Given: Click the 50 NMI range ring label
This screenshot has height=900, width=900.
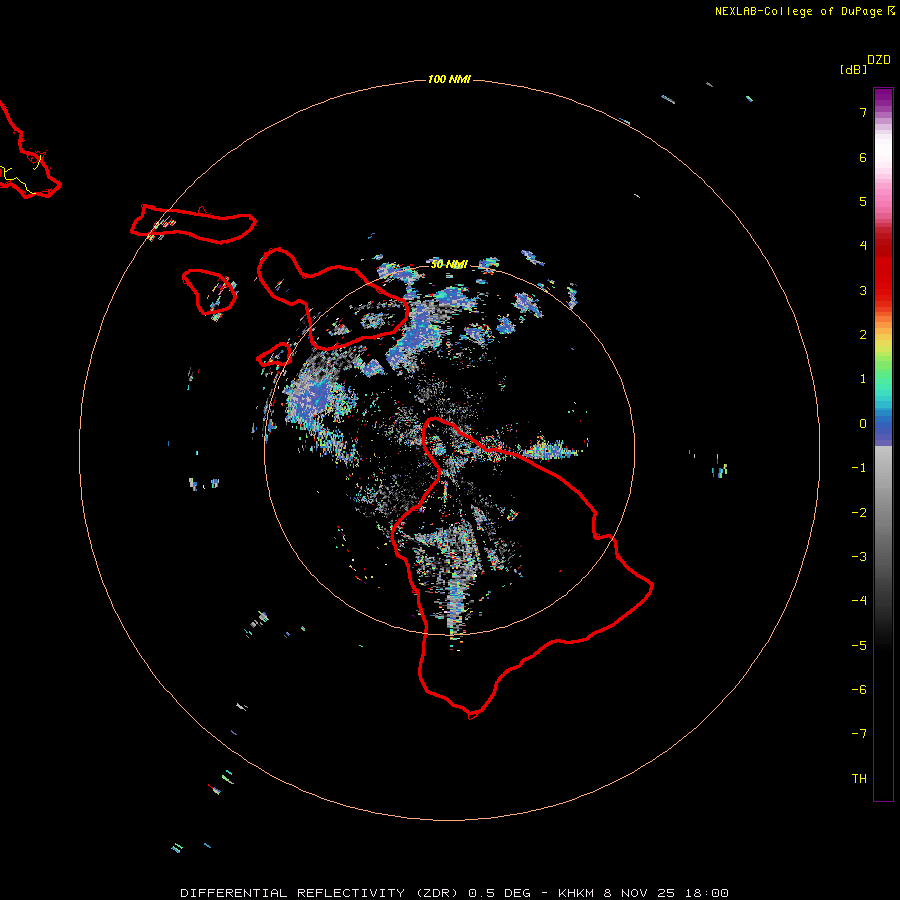Looking at the screenshot, I should tap(449, 265).
